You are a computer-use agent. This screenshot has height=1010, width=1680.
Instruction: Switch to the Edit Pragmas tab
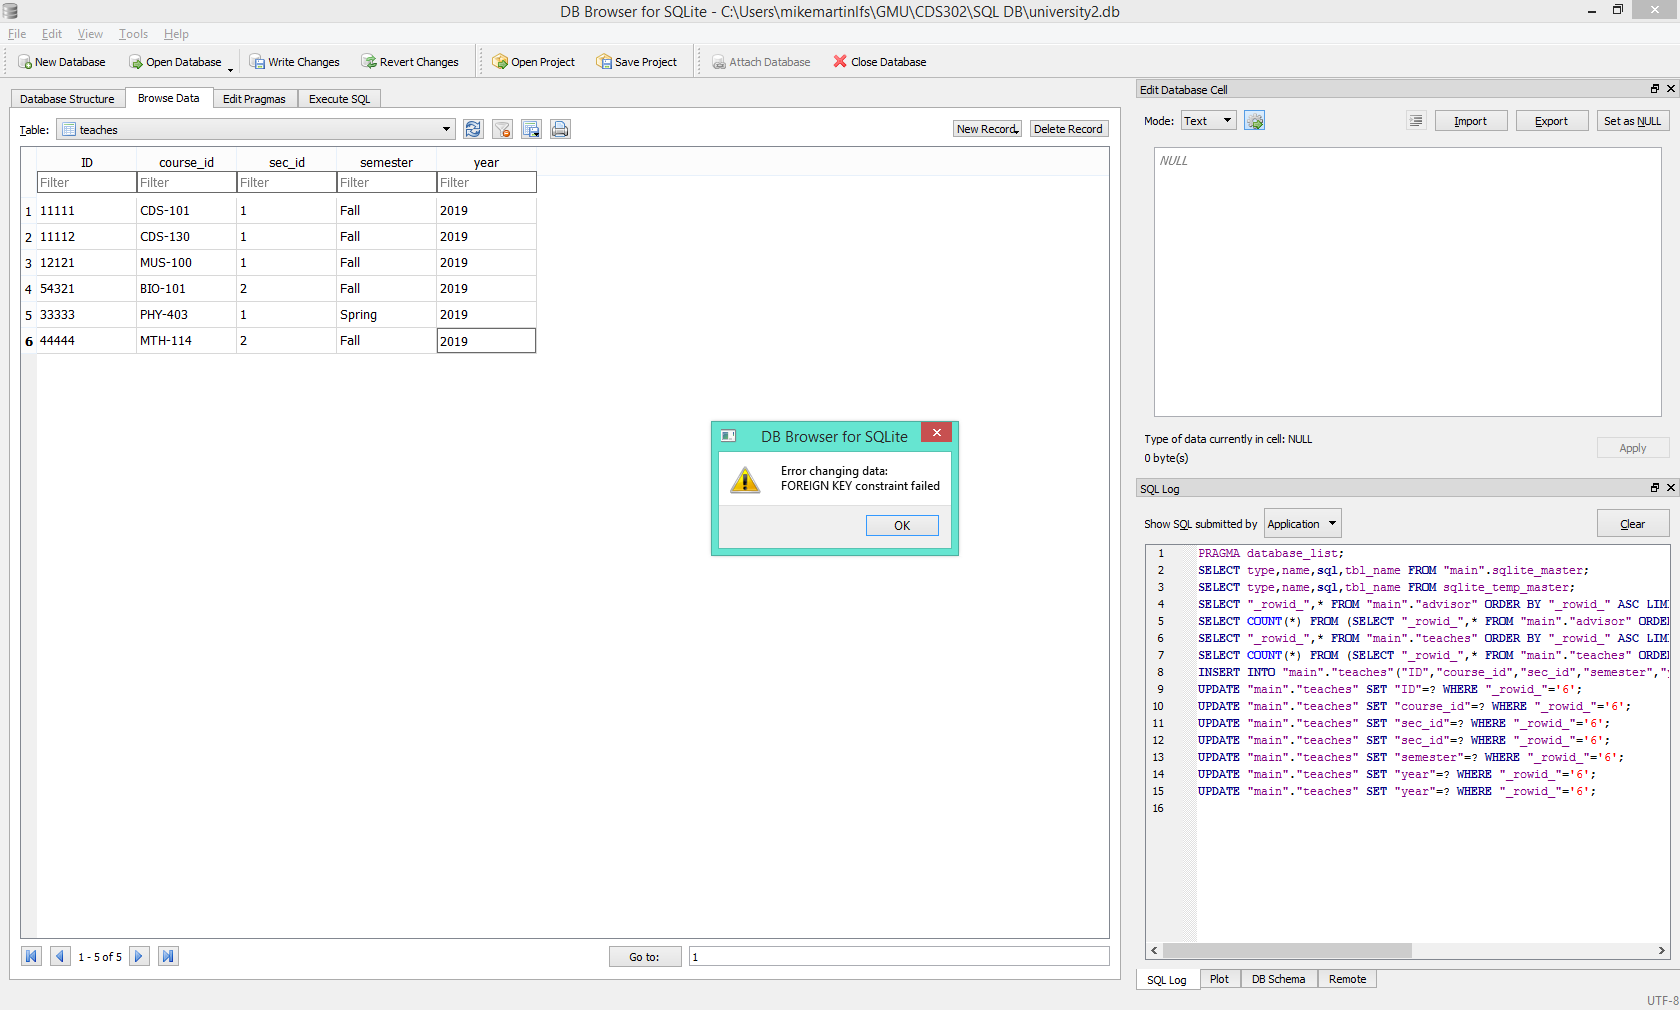(254, 99)
